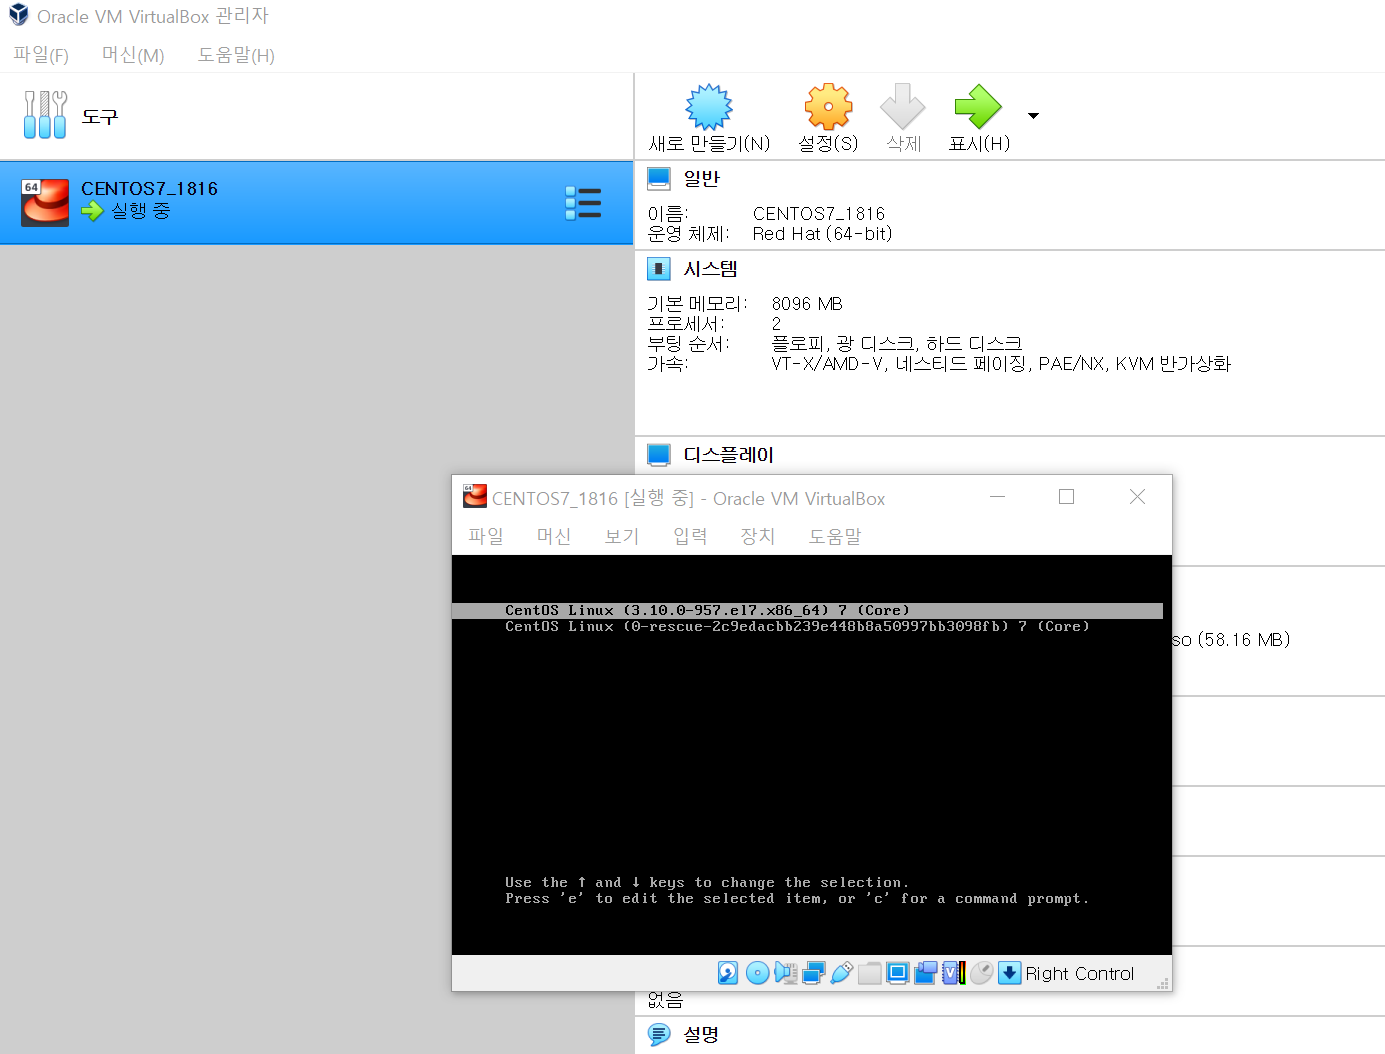Viewport: 1385px width, 1054px height.
Task: Click the CentOS red hat OS icon in list
Action: tap(45, 203)
